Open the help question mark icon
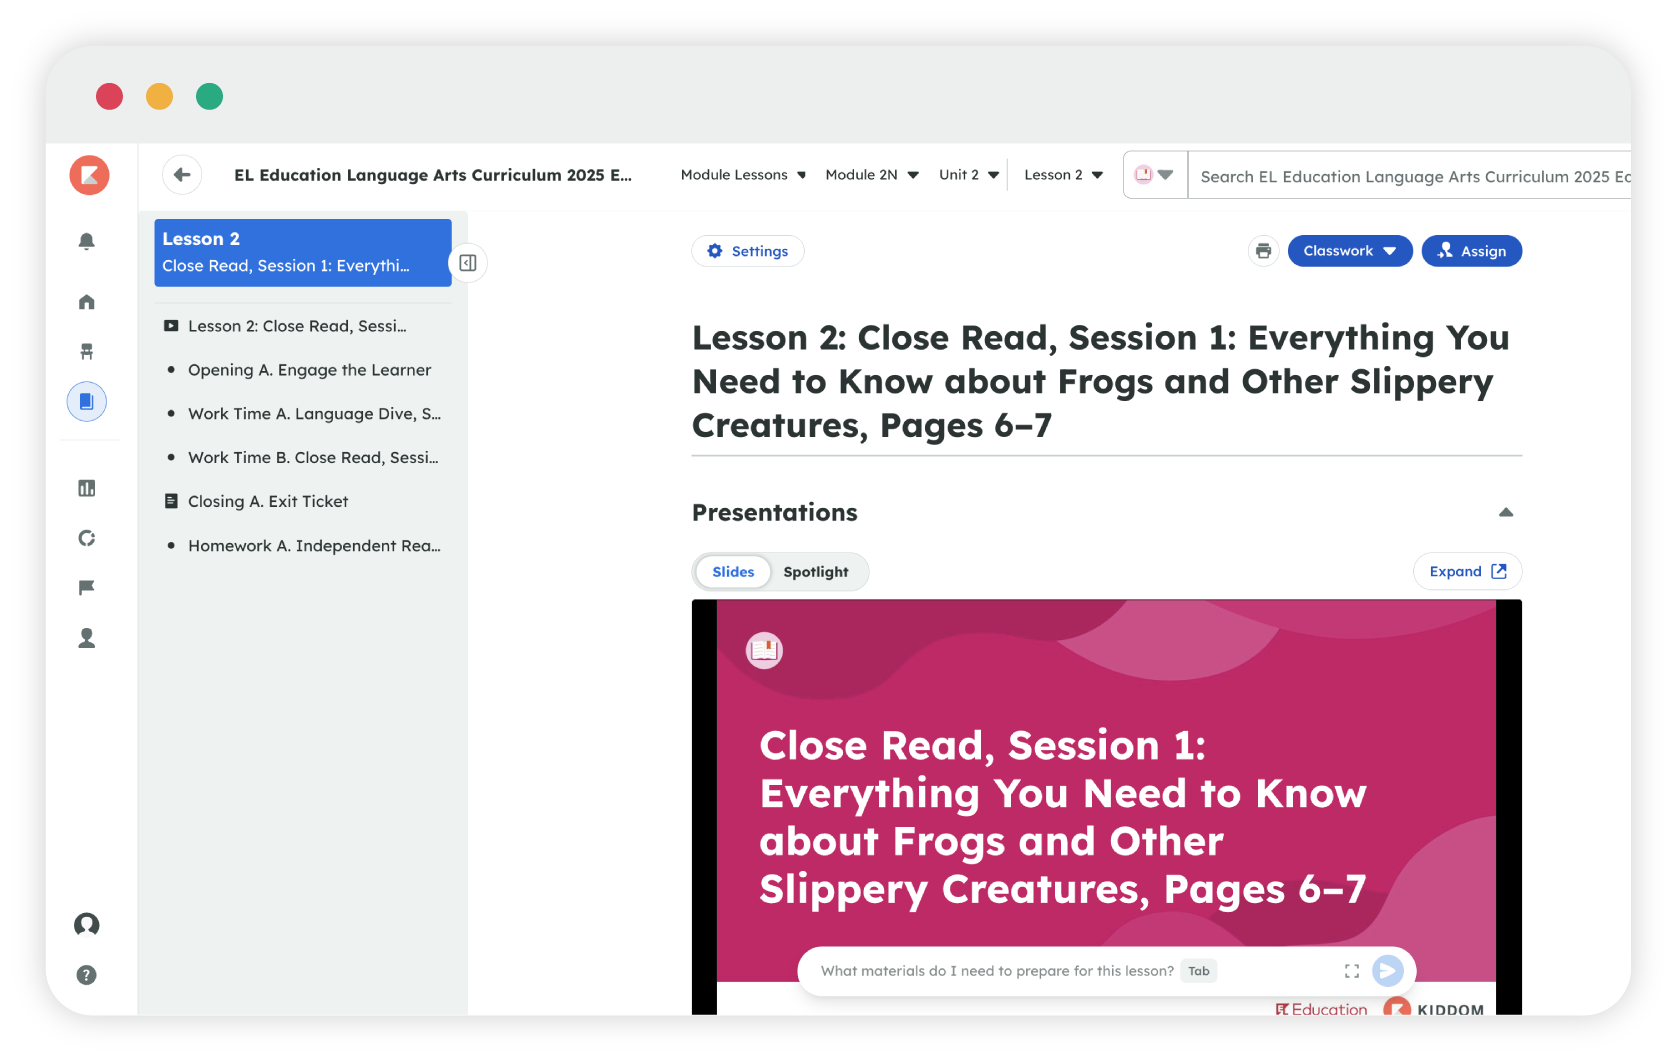Image resolution: width=1677 pixels, height=1062 pixels. (x=87, y=975)
